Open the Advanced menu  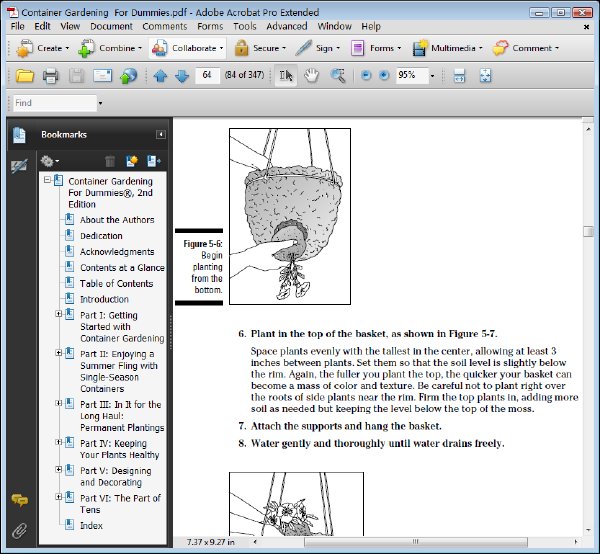coord(287,26)
